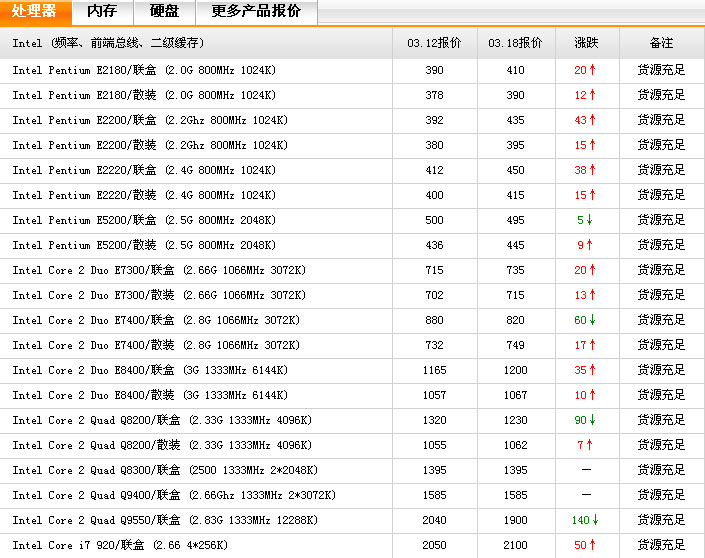Select Intel Core i7 920/联盒 row name
705x558 pixels.
pyautogui.click(x=120, y=545)
